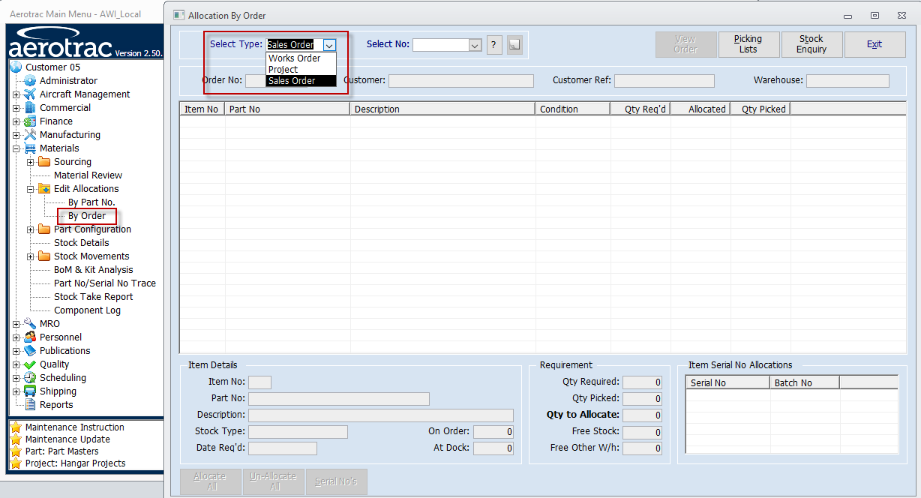Image resolution: width=921 pixels, height=498 pixels.
Task: Click the Quality green checkmark icon
Action: coord(30,364)
